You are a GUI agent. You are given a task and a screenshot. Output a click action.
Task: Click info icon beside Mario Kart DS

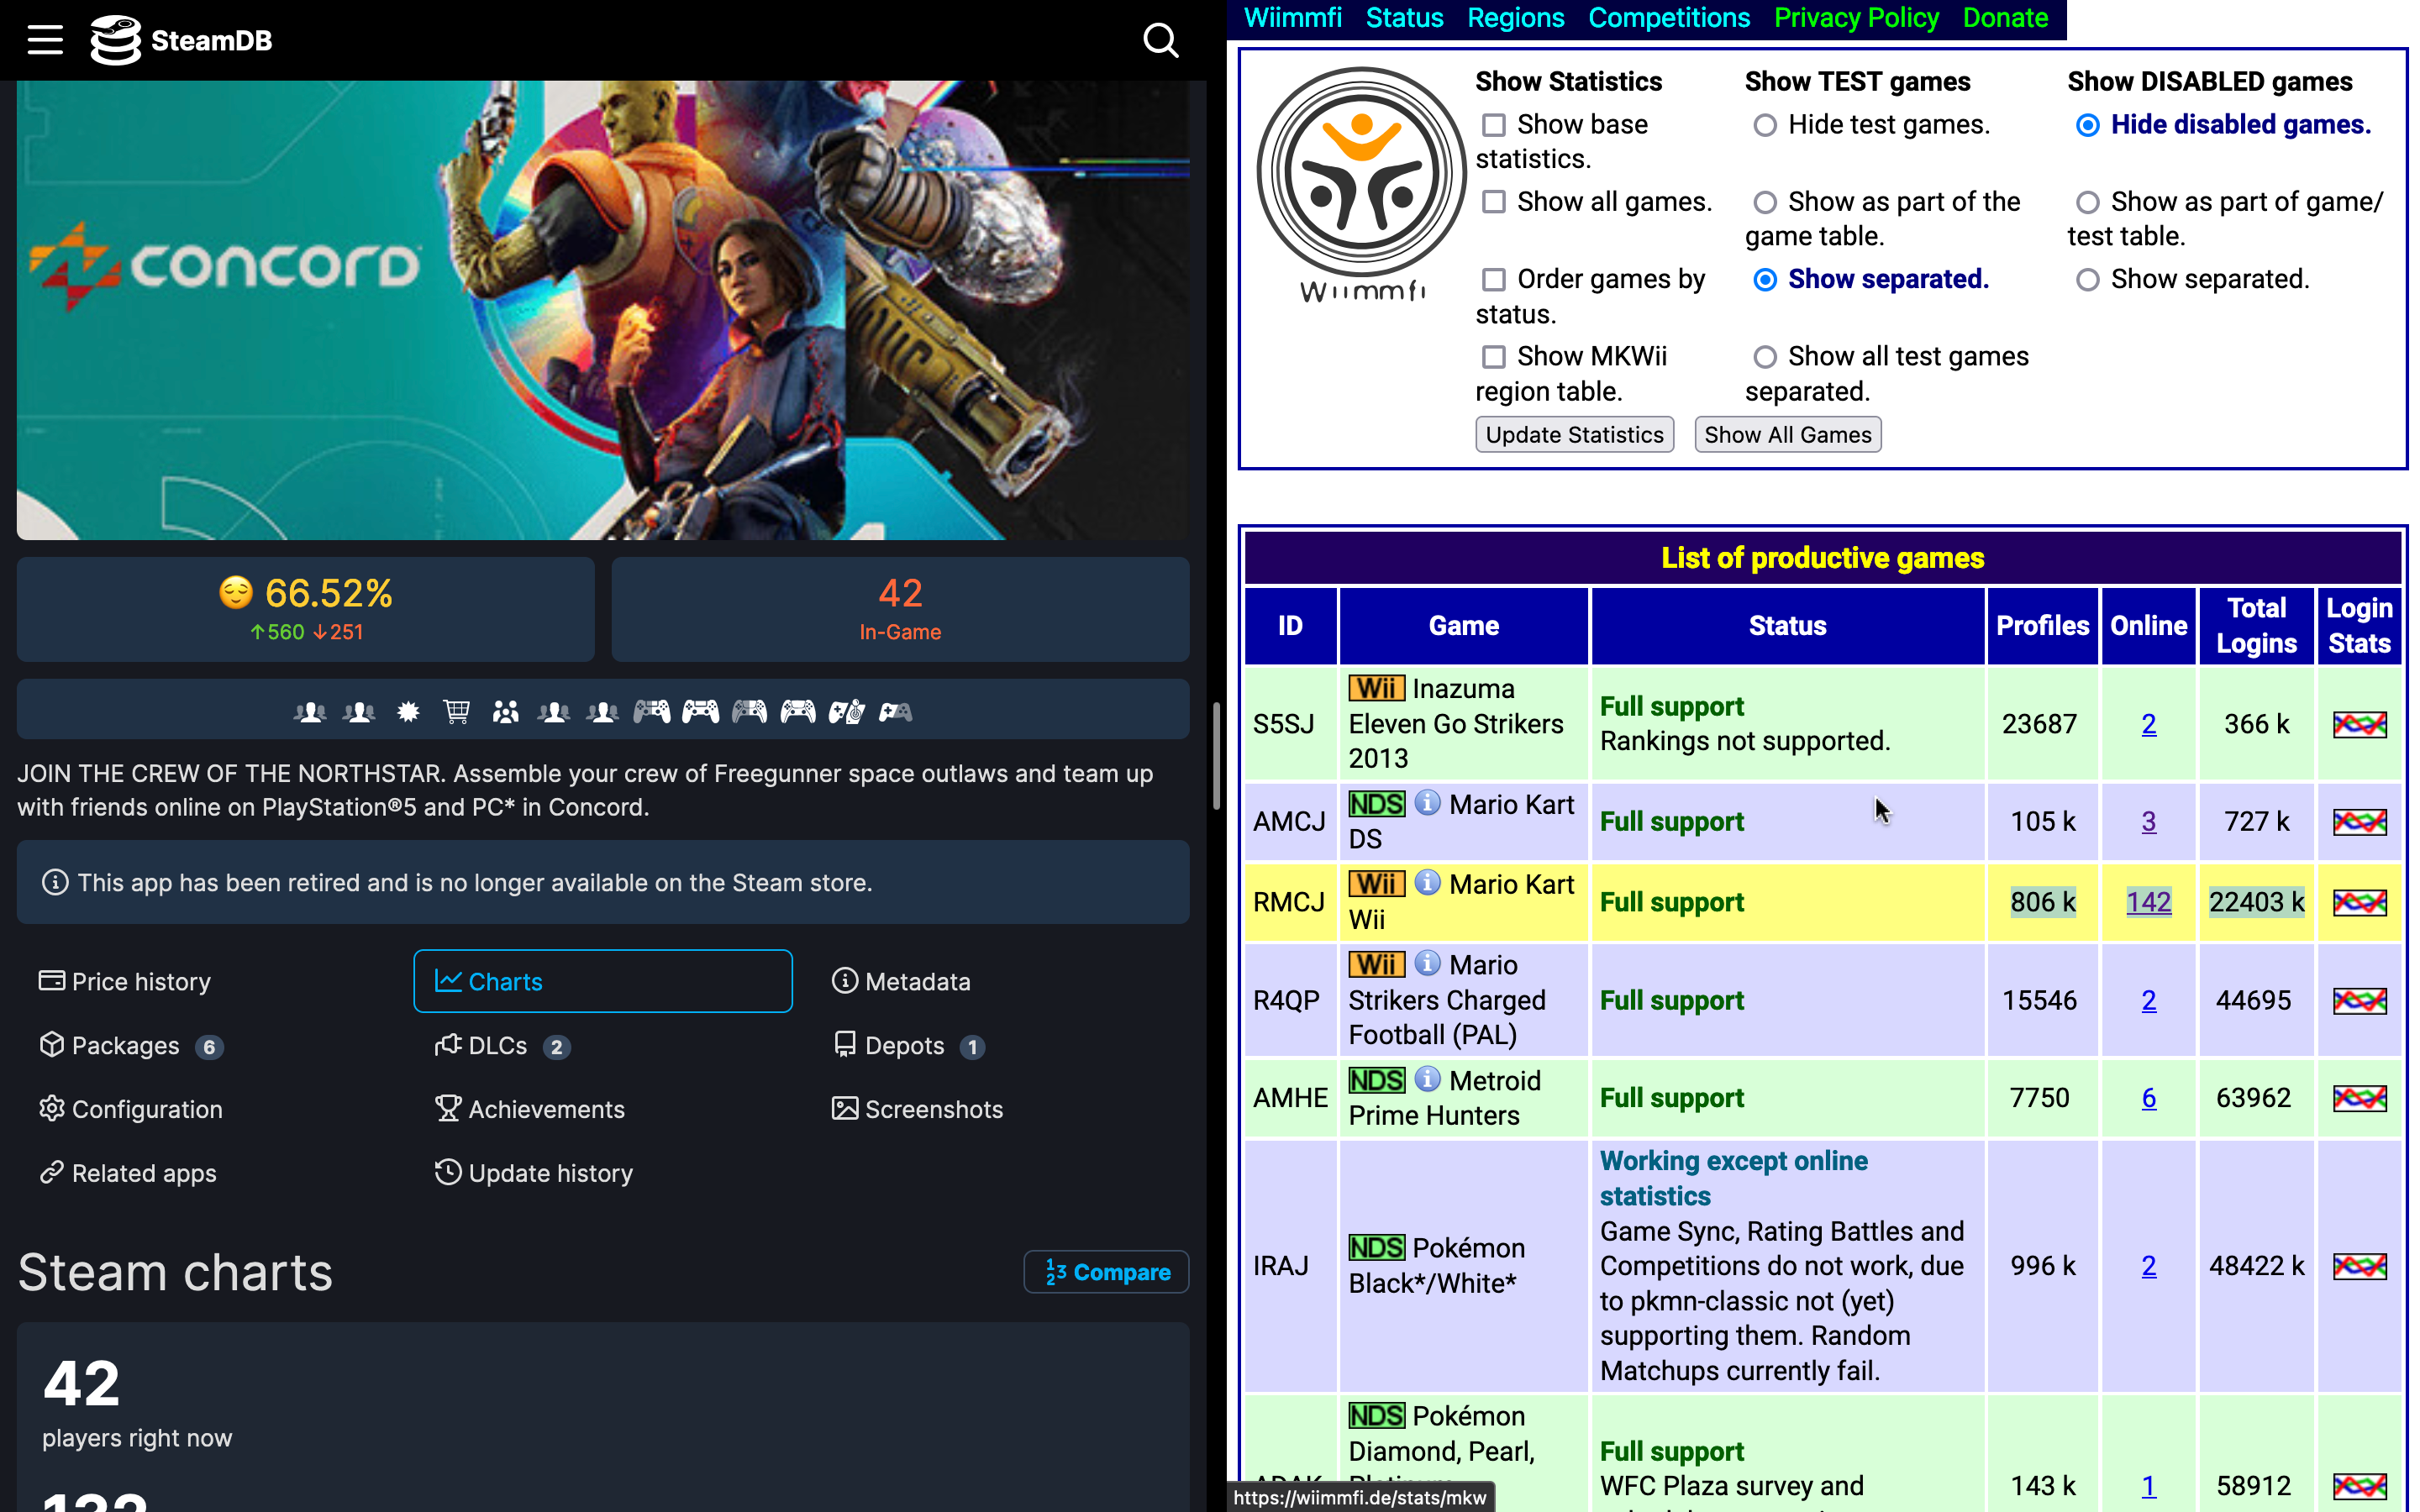(1427, 803)
